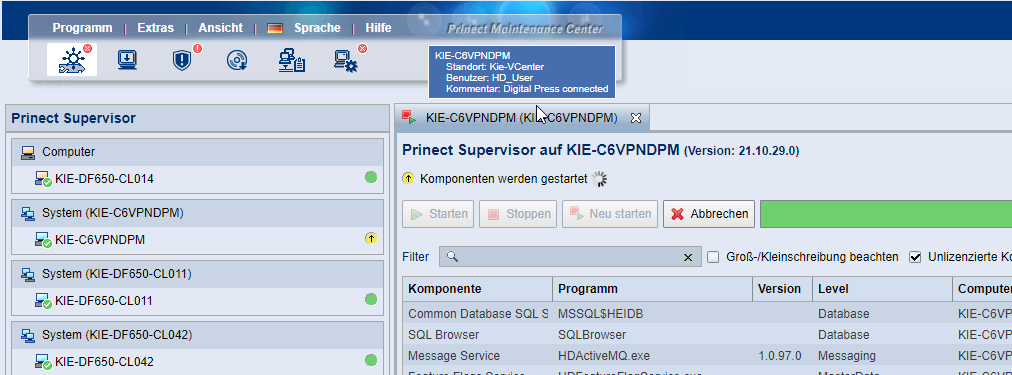Select KIE-DF650-CL011 in the tree
The image size is (1012, 375).
(x=197, y=300)
